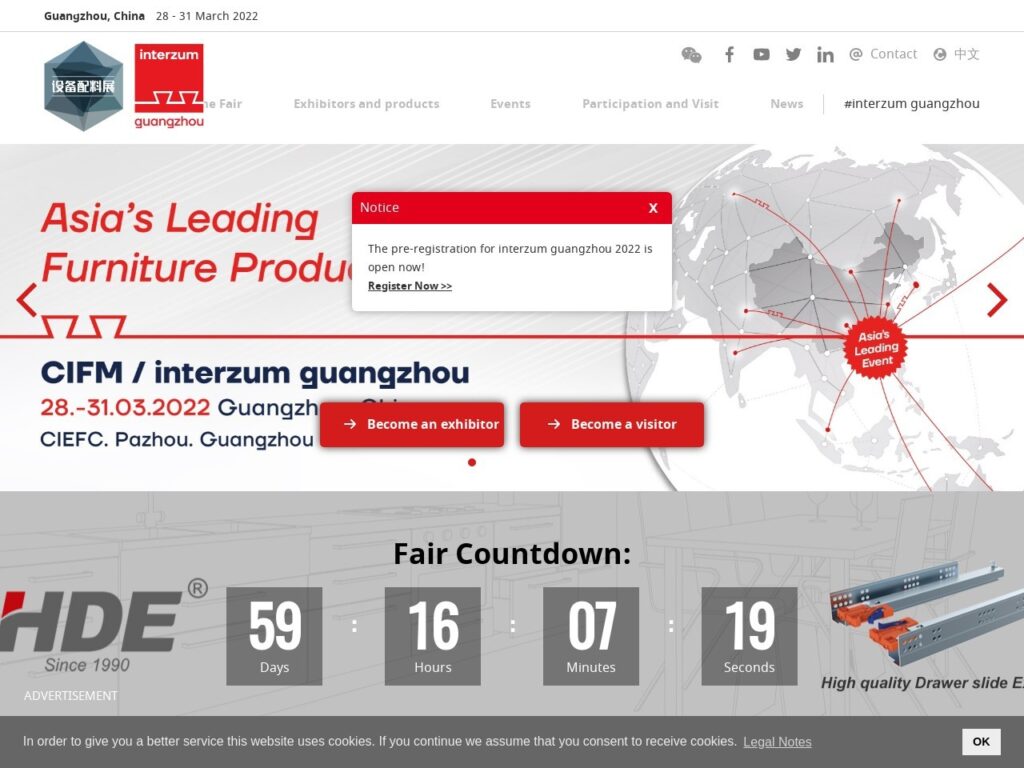Screen dimensions: 1024x768
Task: Click the CIFM / interzum guangzhou banner title
Action: (x=255, y=373)
